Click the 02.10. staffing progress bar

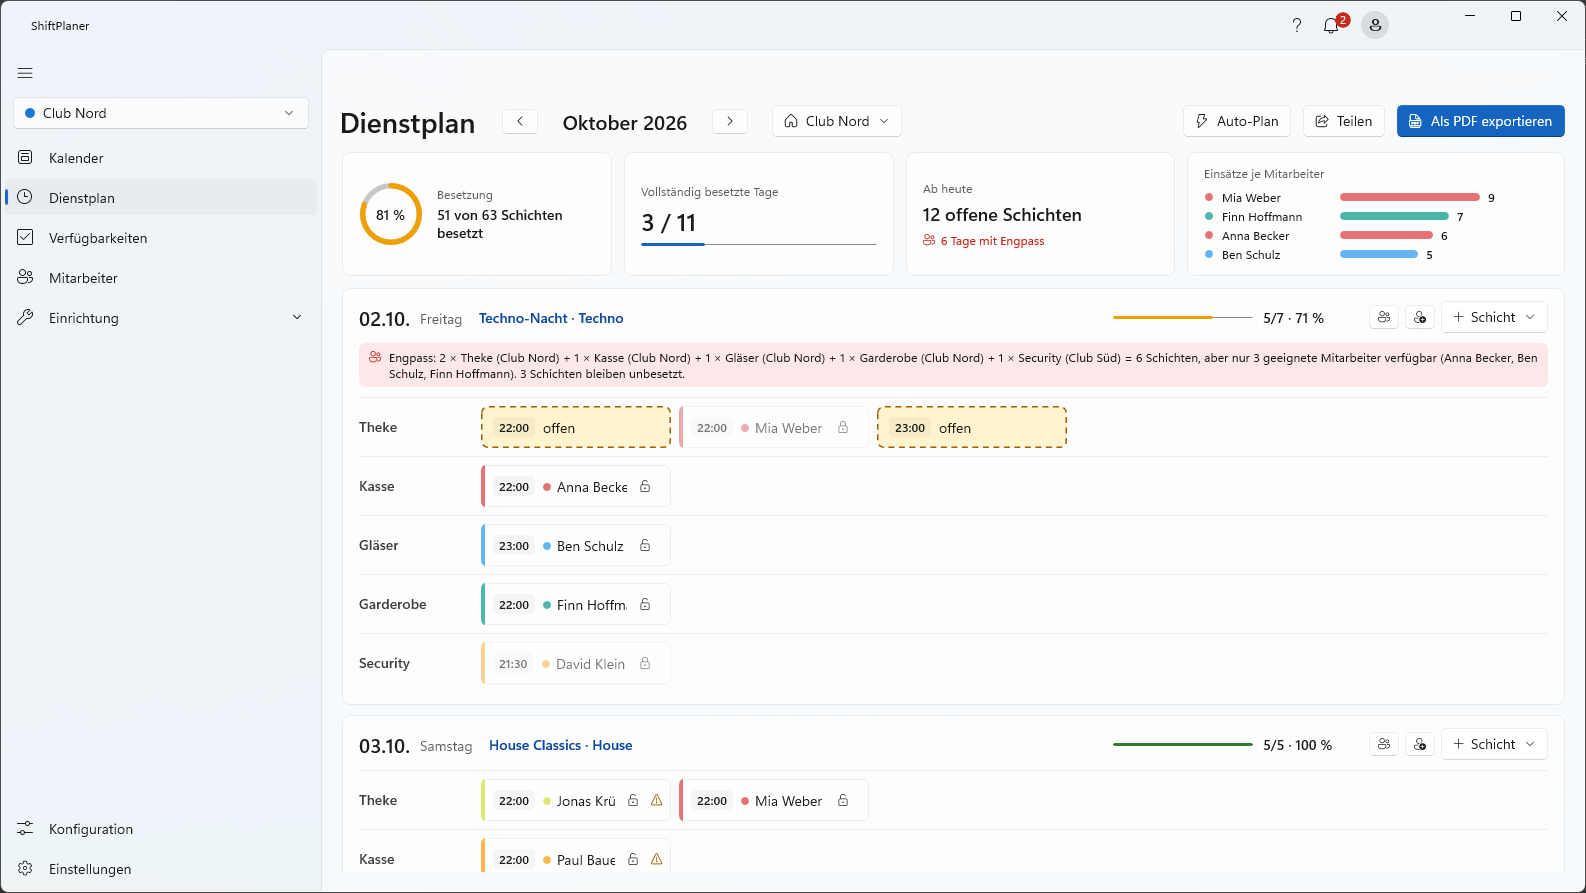(1183, 317)
